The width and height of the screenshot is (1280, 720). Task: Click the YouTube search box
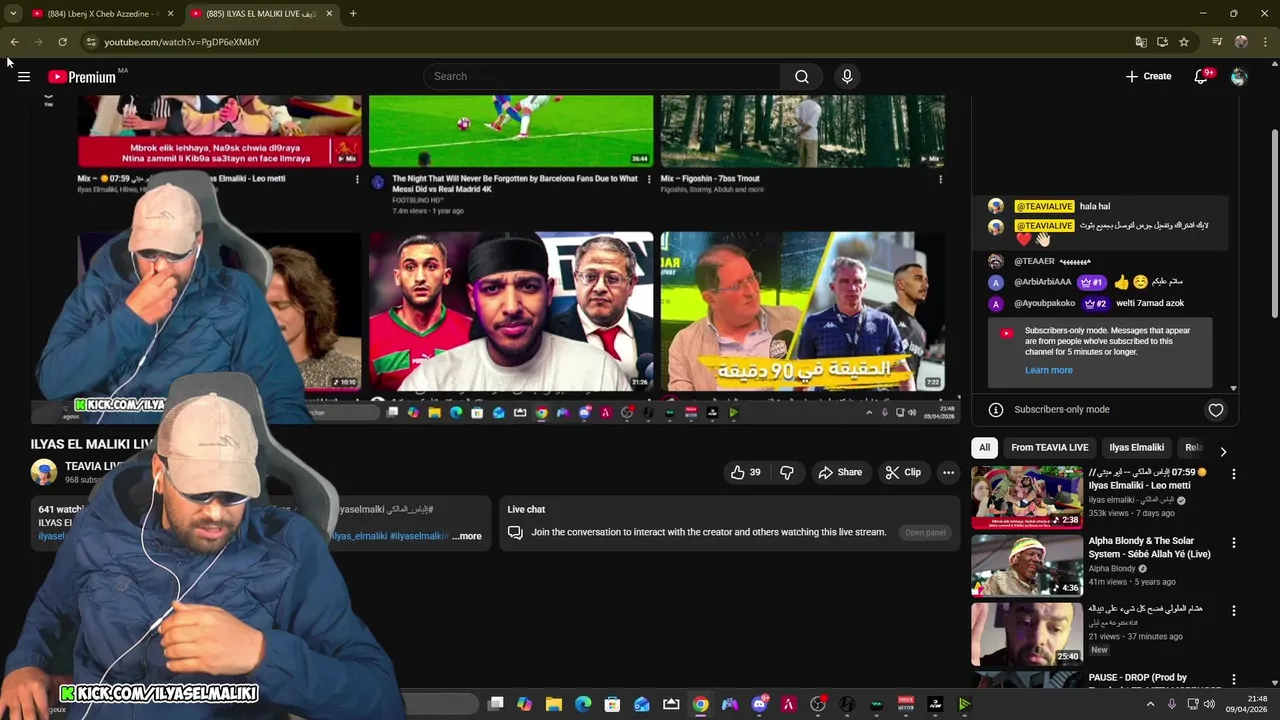[602, 76]
